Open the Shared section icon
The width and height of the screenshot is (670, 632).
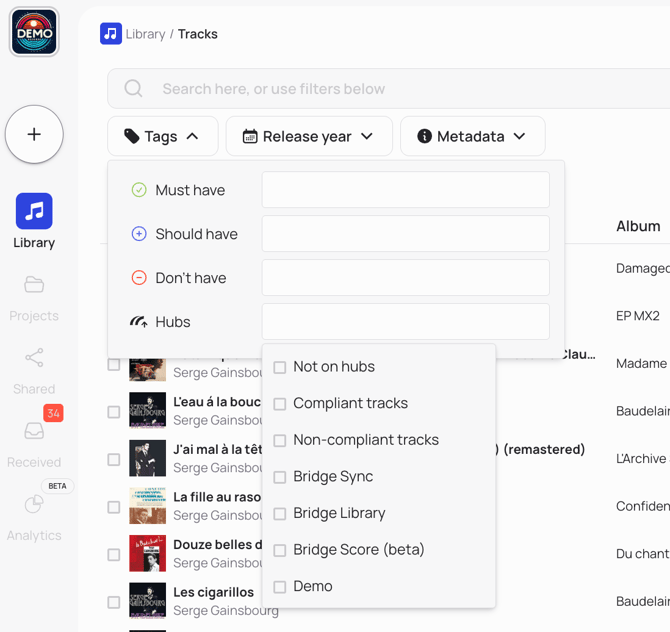click(x=34, y=357)
